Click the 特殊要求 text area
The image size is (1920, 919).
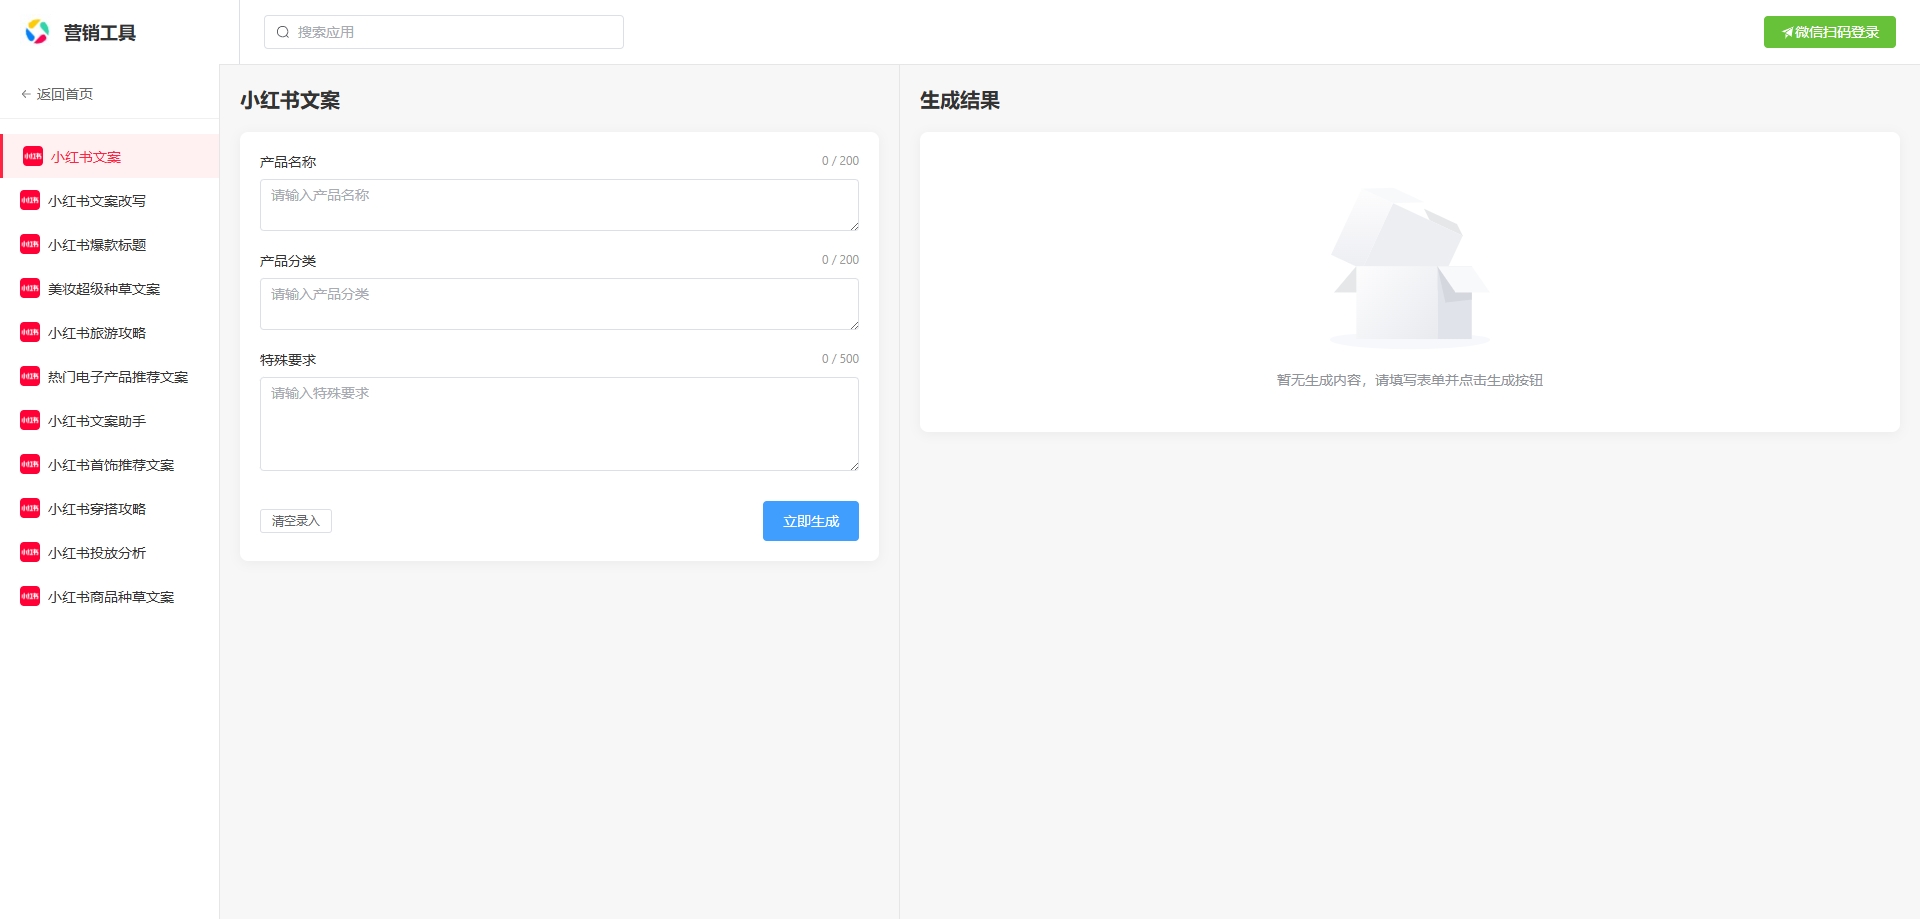[x=559, y=424]
